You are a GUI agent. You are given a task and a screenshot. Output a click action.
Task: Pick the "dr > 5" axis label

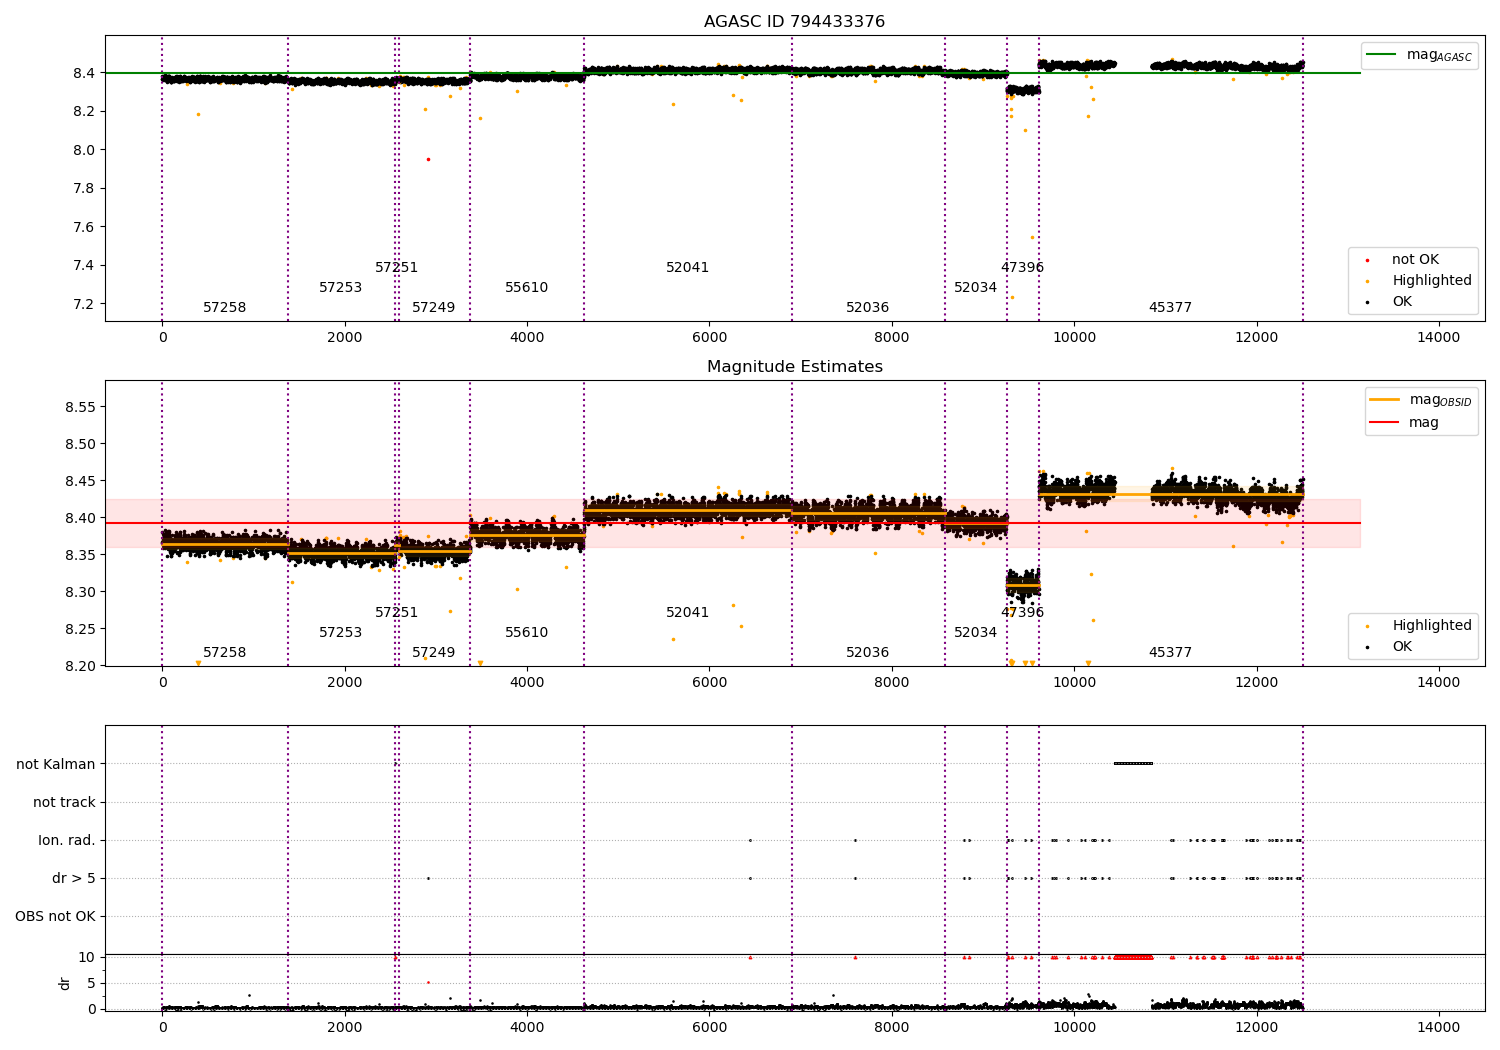[x=74, y=878]
